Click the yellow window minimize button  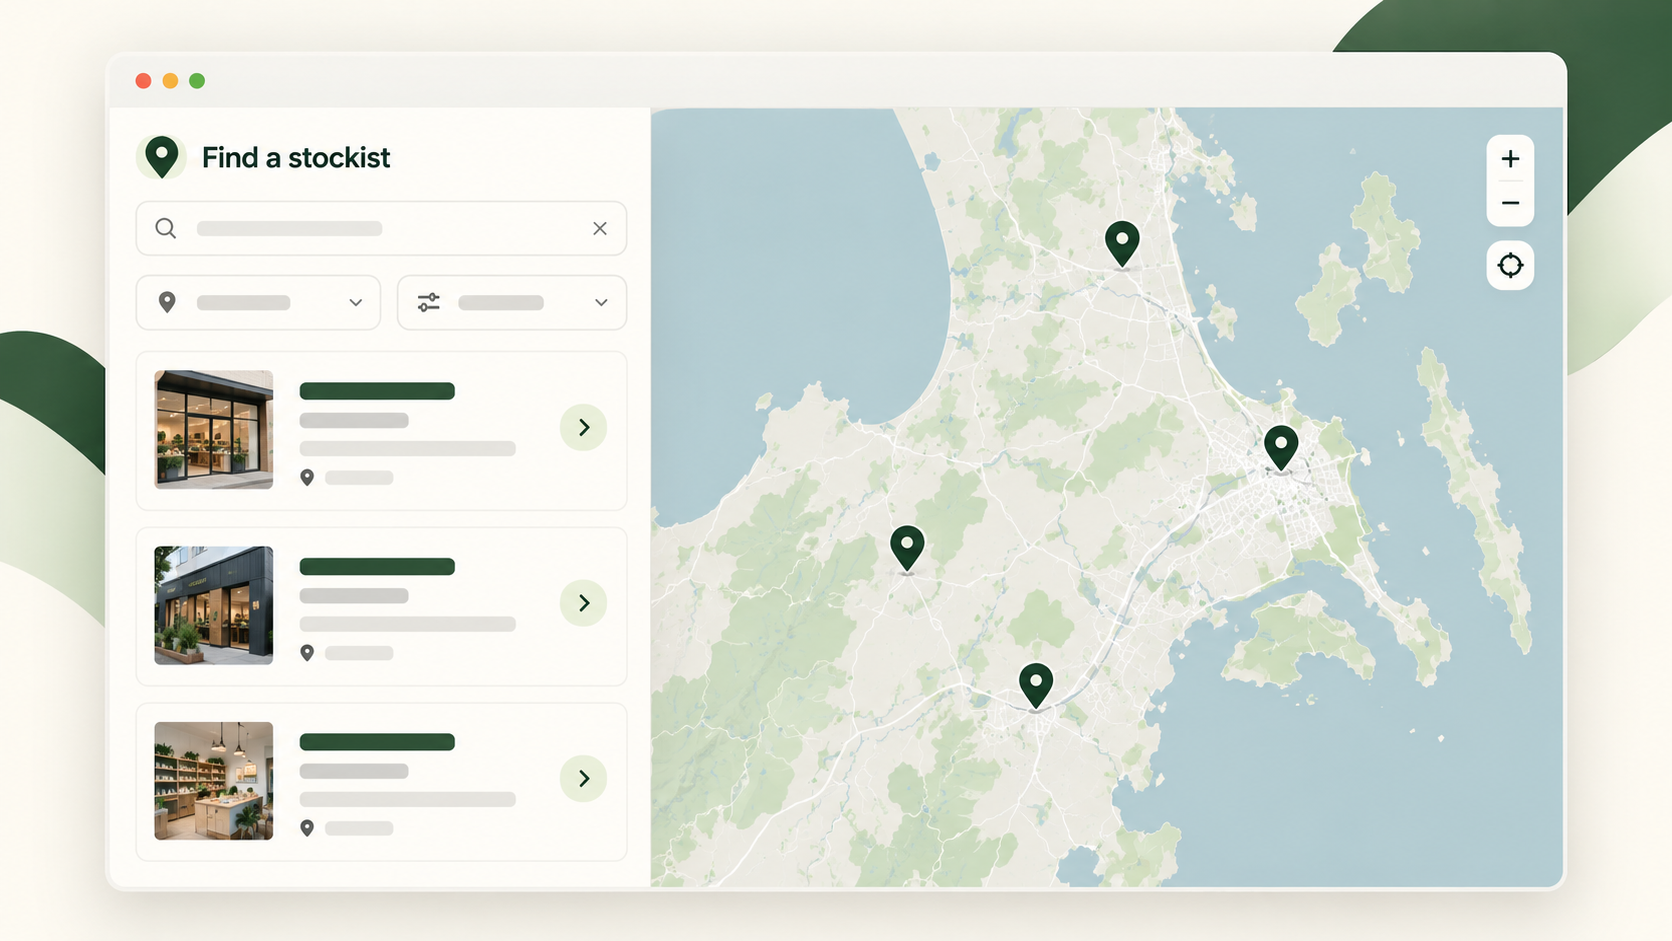point(170,81)
